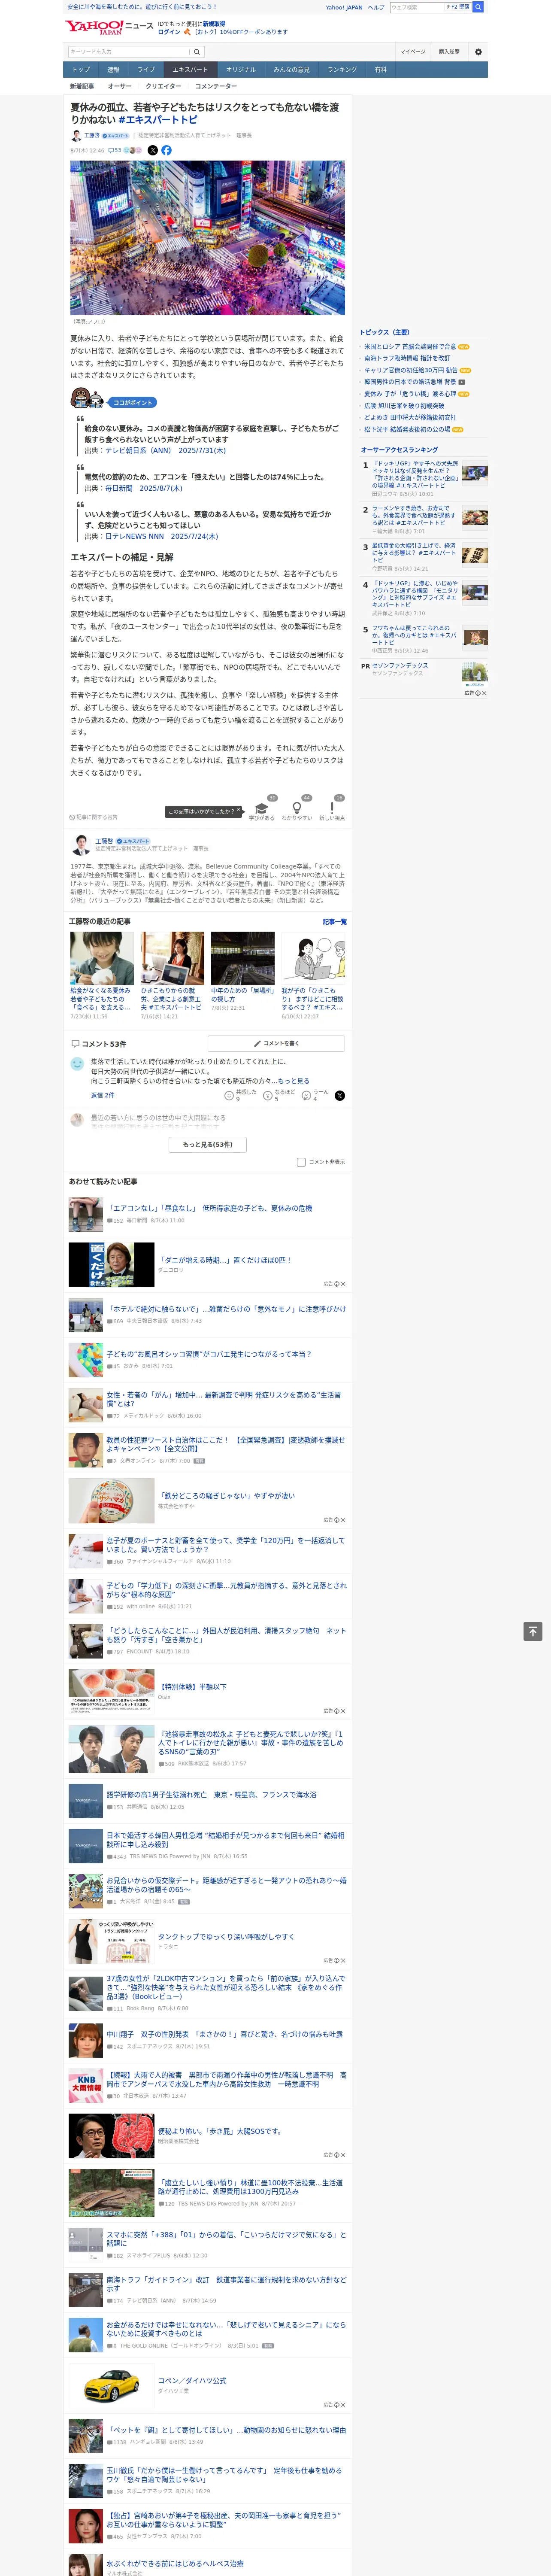
Task: Click the ログイン link in header
Action: [x=169, y=32]
